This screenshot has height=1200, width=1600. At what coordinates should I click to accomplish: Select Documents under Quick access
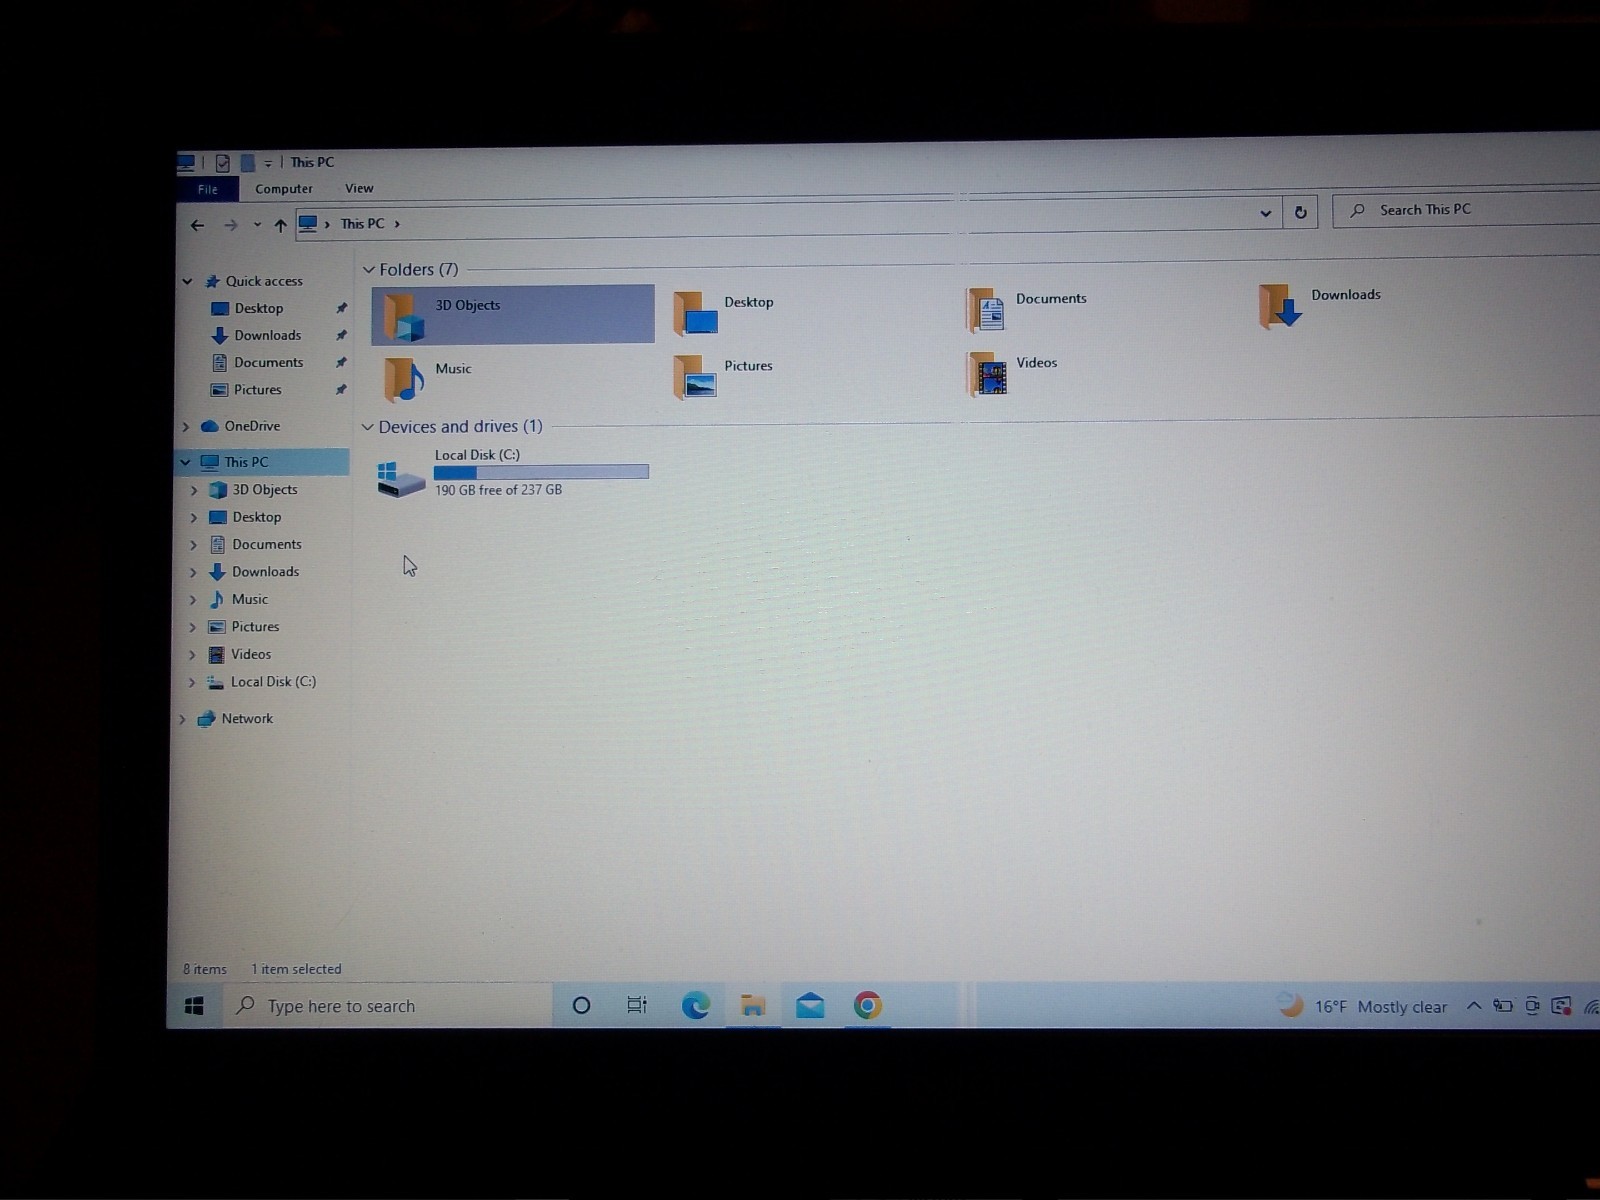[267, 363]
